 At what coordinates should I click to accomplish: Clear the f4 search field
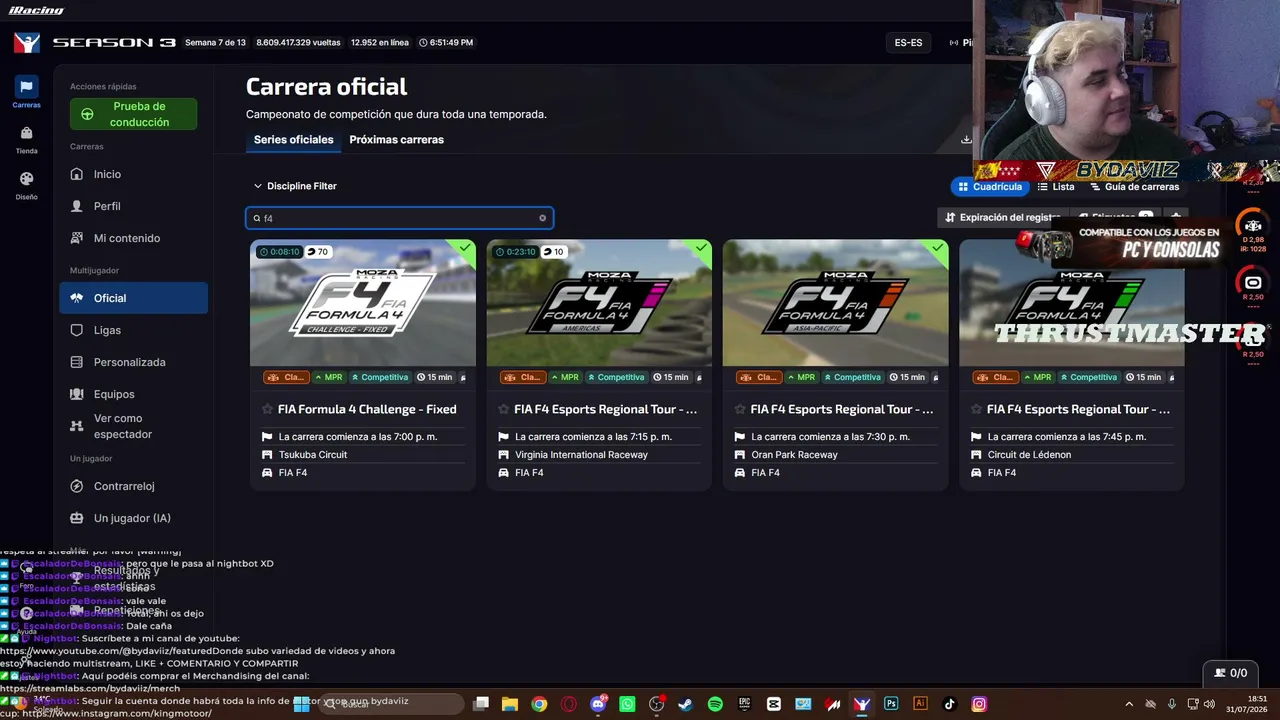[543, 218]
